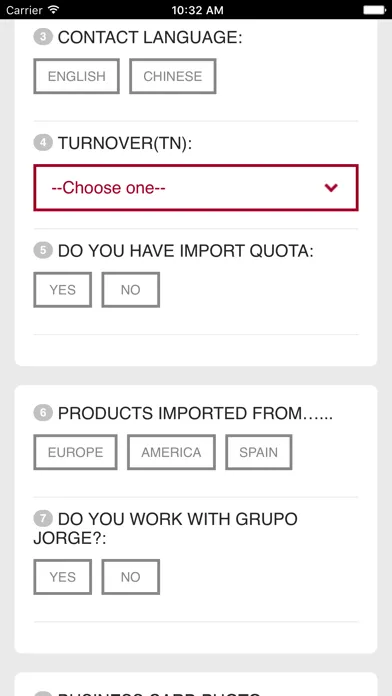
Task: Answer YES to working with Grupo Jorge
Action: pyautogui.click(x=63, y=577)
